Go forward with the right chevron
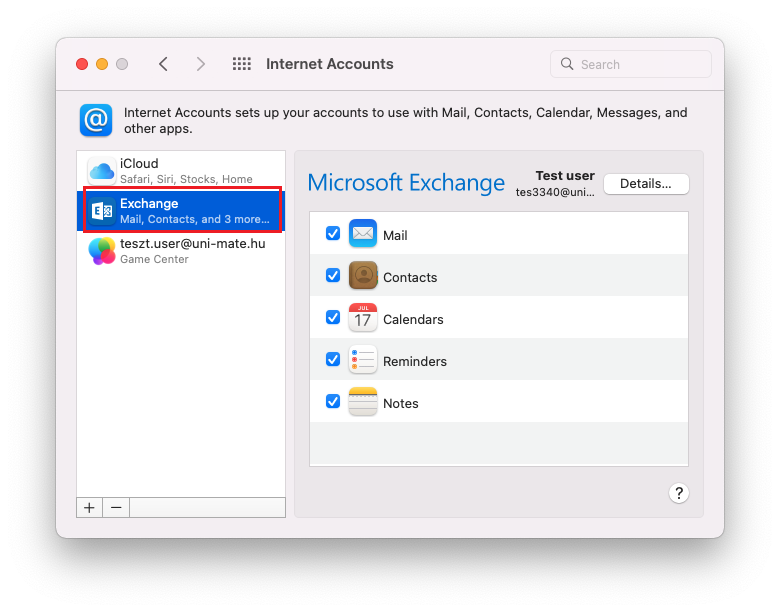This screenshot has height=612, width=780. 200,64
